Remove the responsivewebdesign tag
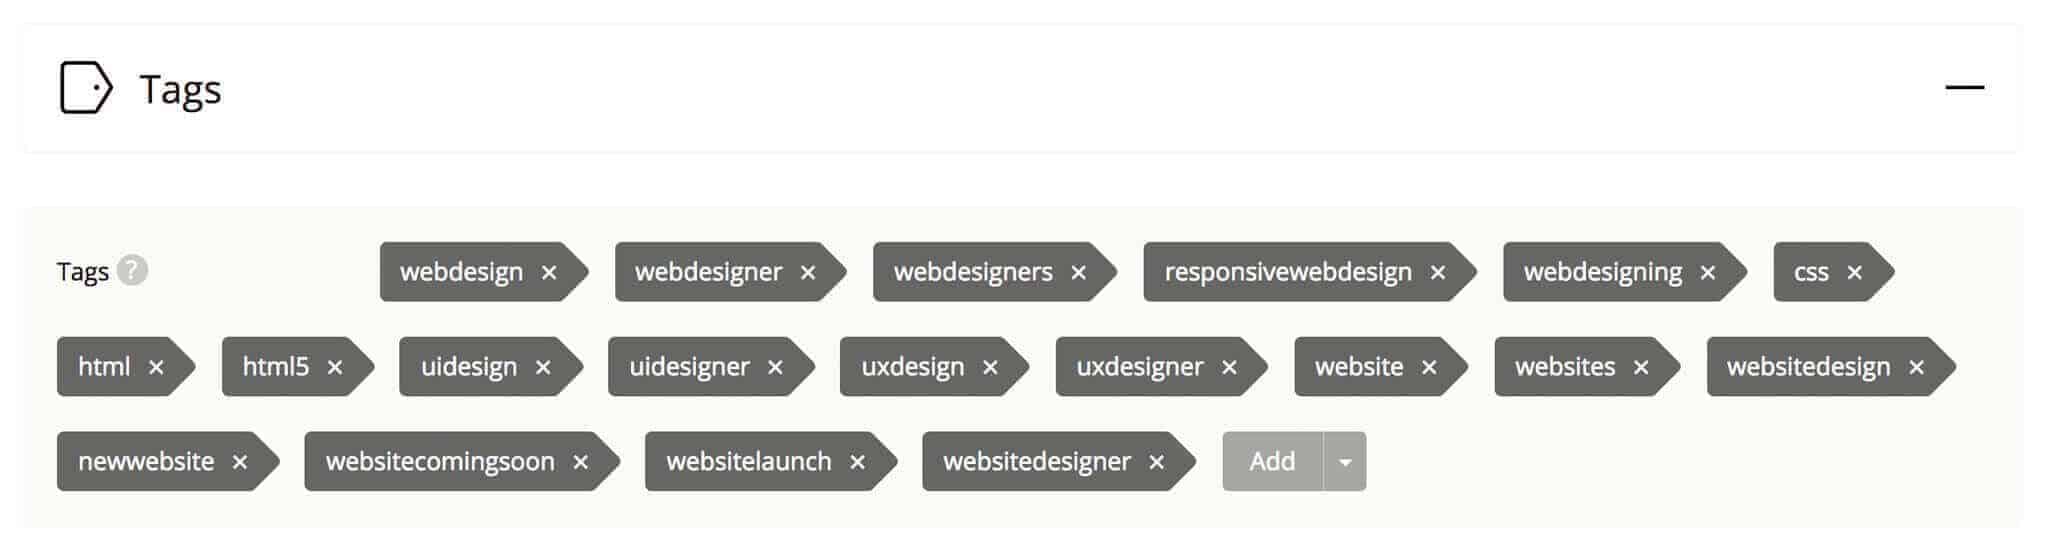 [1438, 272]
